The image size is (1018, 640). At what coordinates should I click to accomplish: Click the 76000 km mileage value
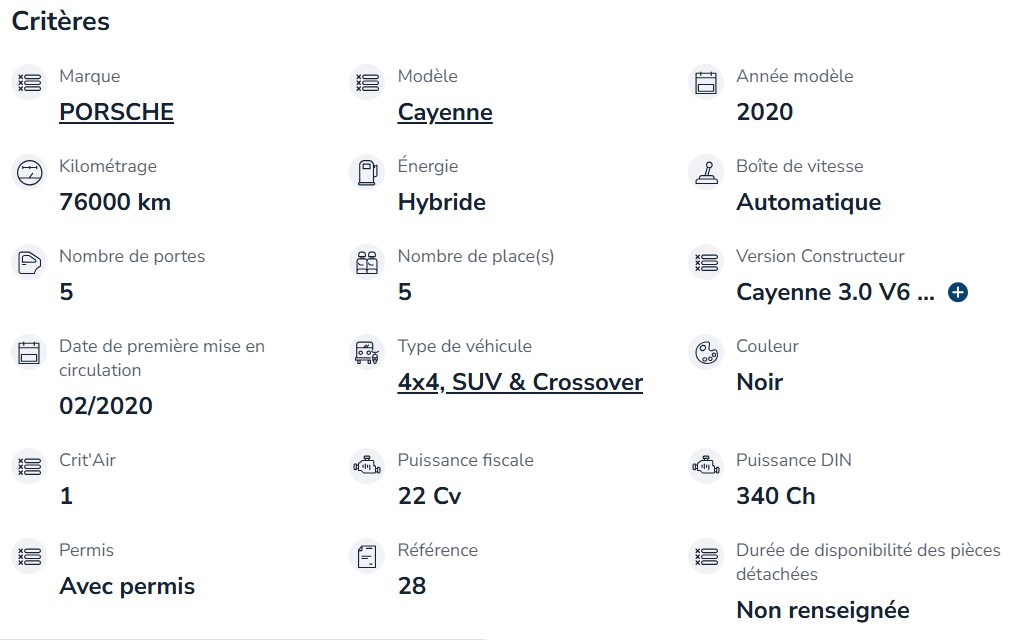point(115,203)
